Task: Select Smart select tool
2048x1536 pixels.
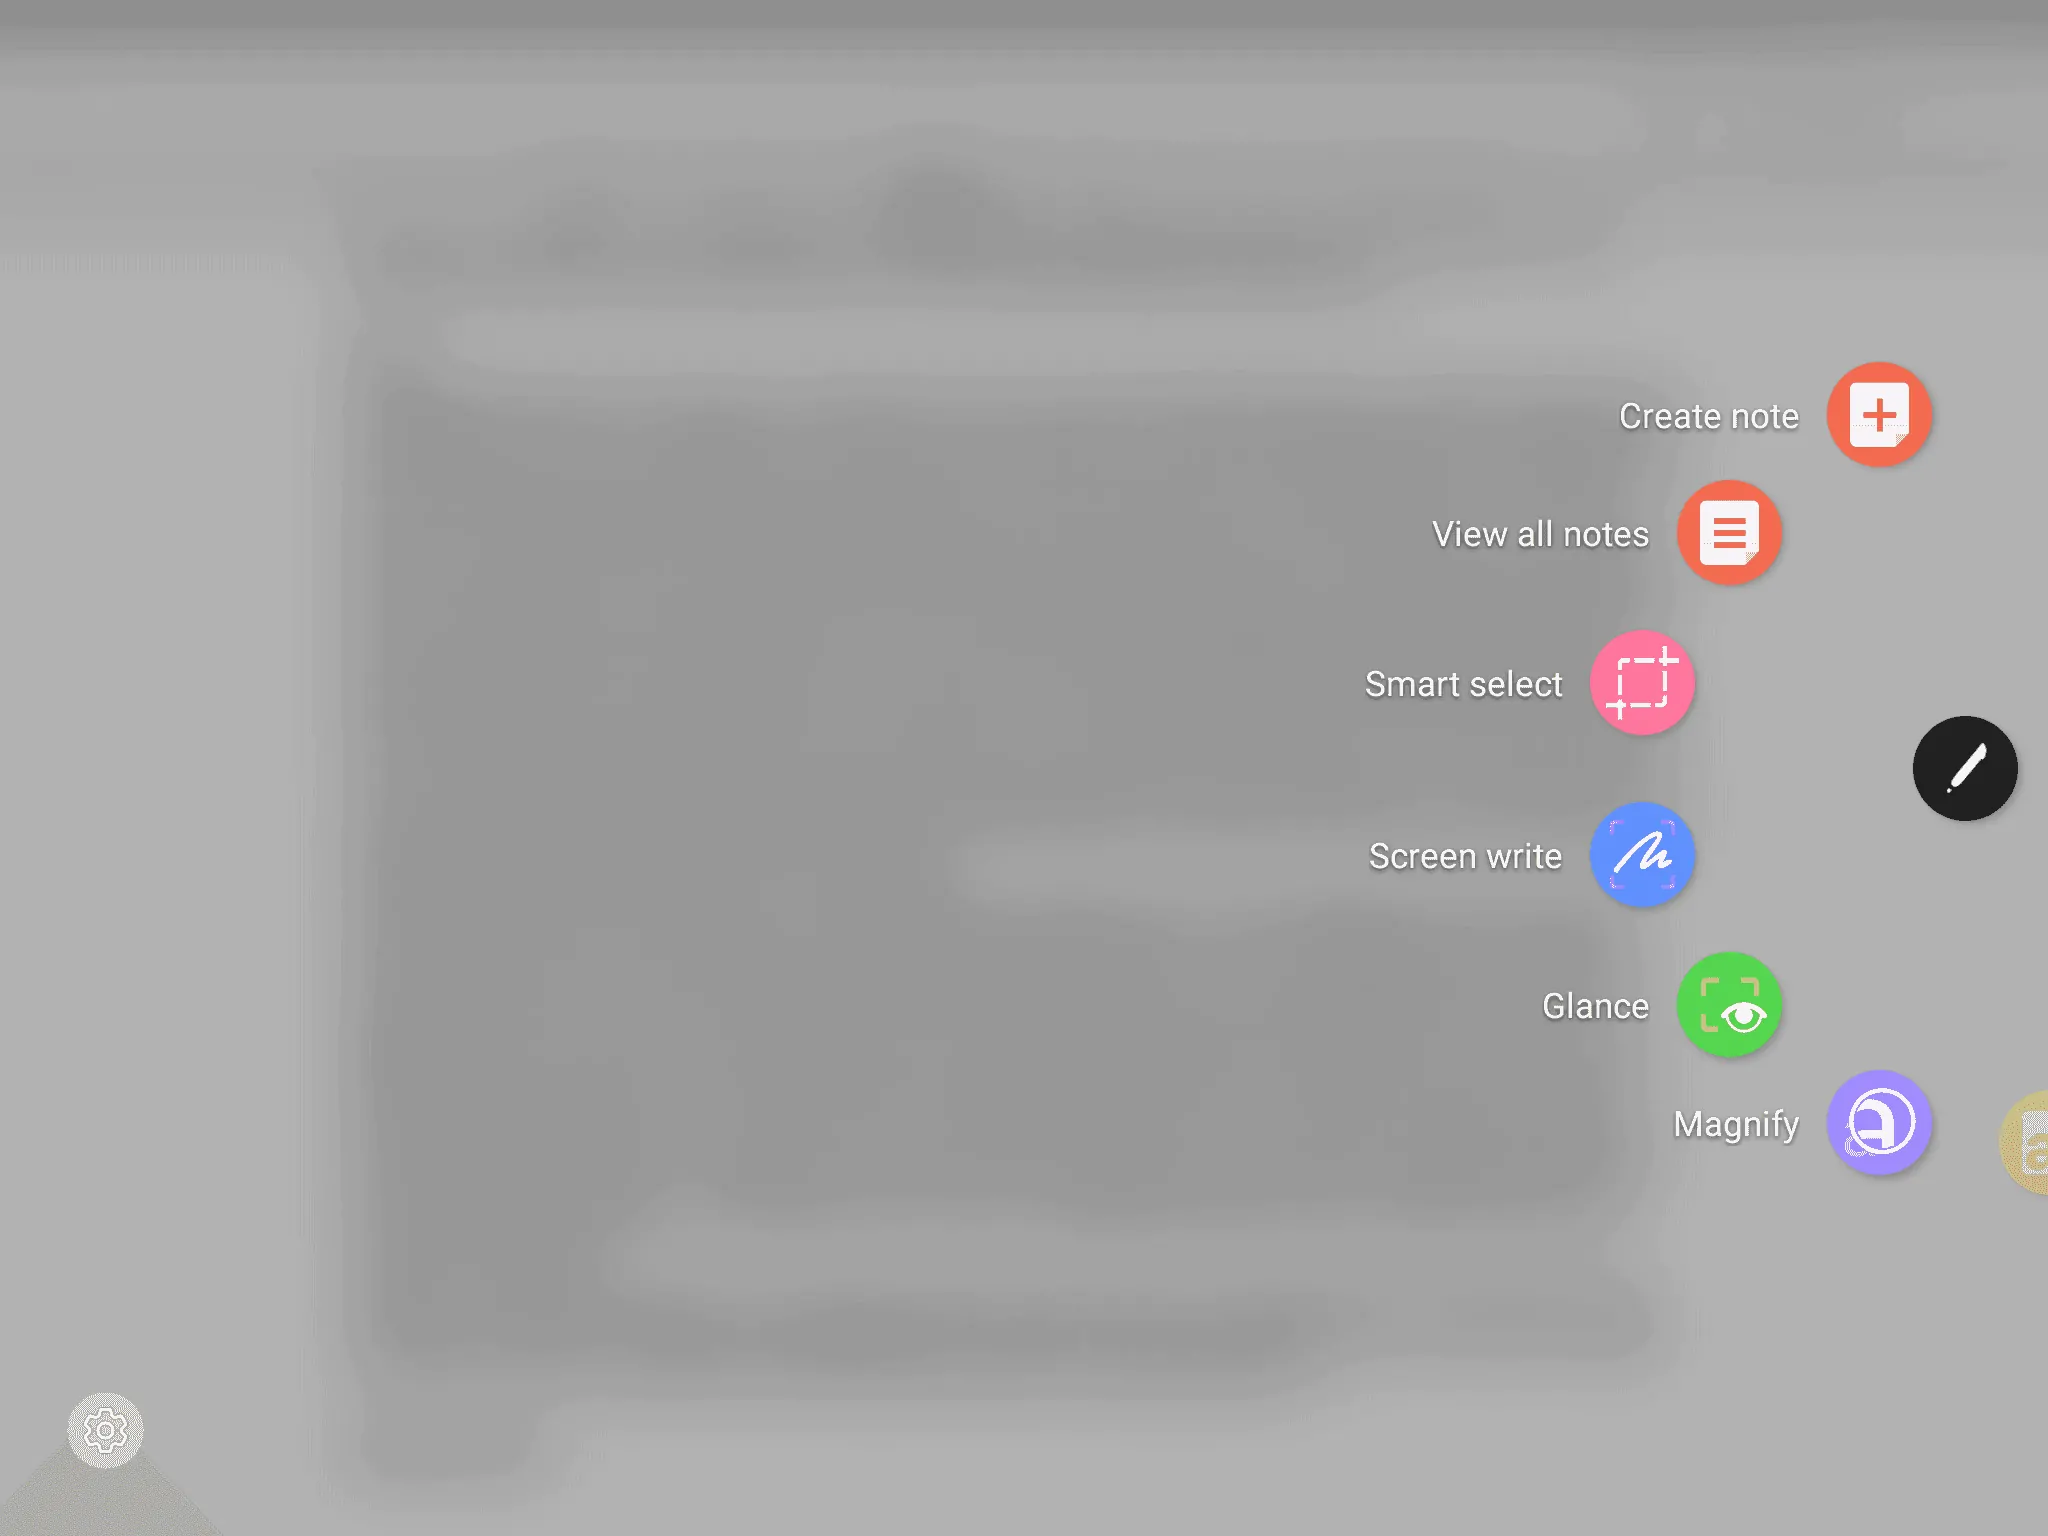Action: point(1642,682)
